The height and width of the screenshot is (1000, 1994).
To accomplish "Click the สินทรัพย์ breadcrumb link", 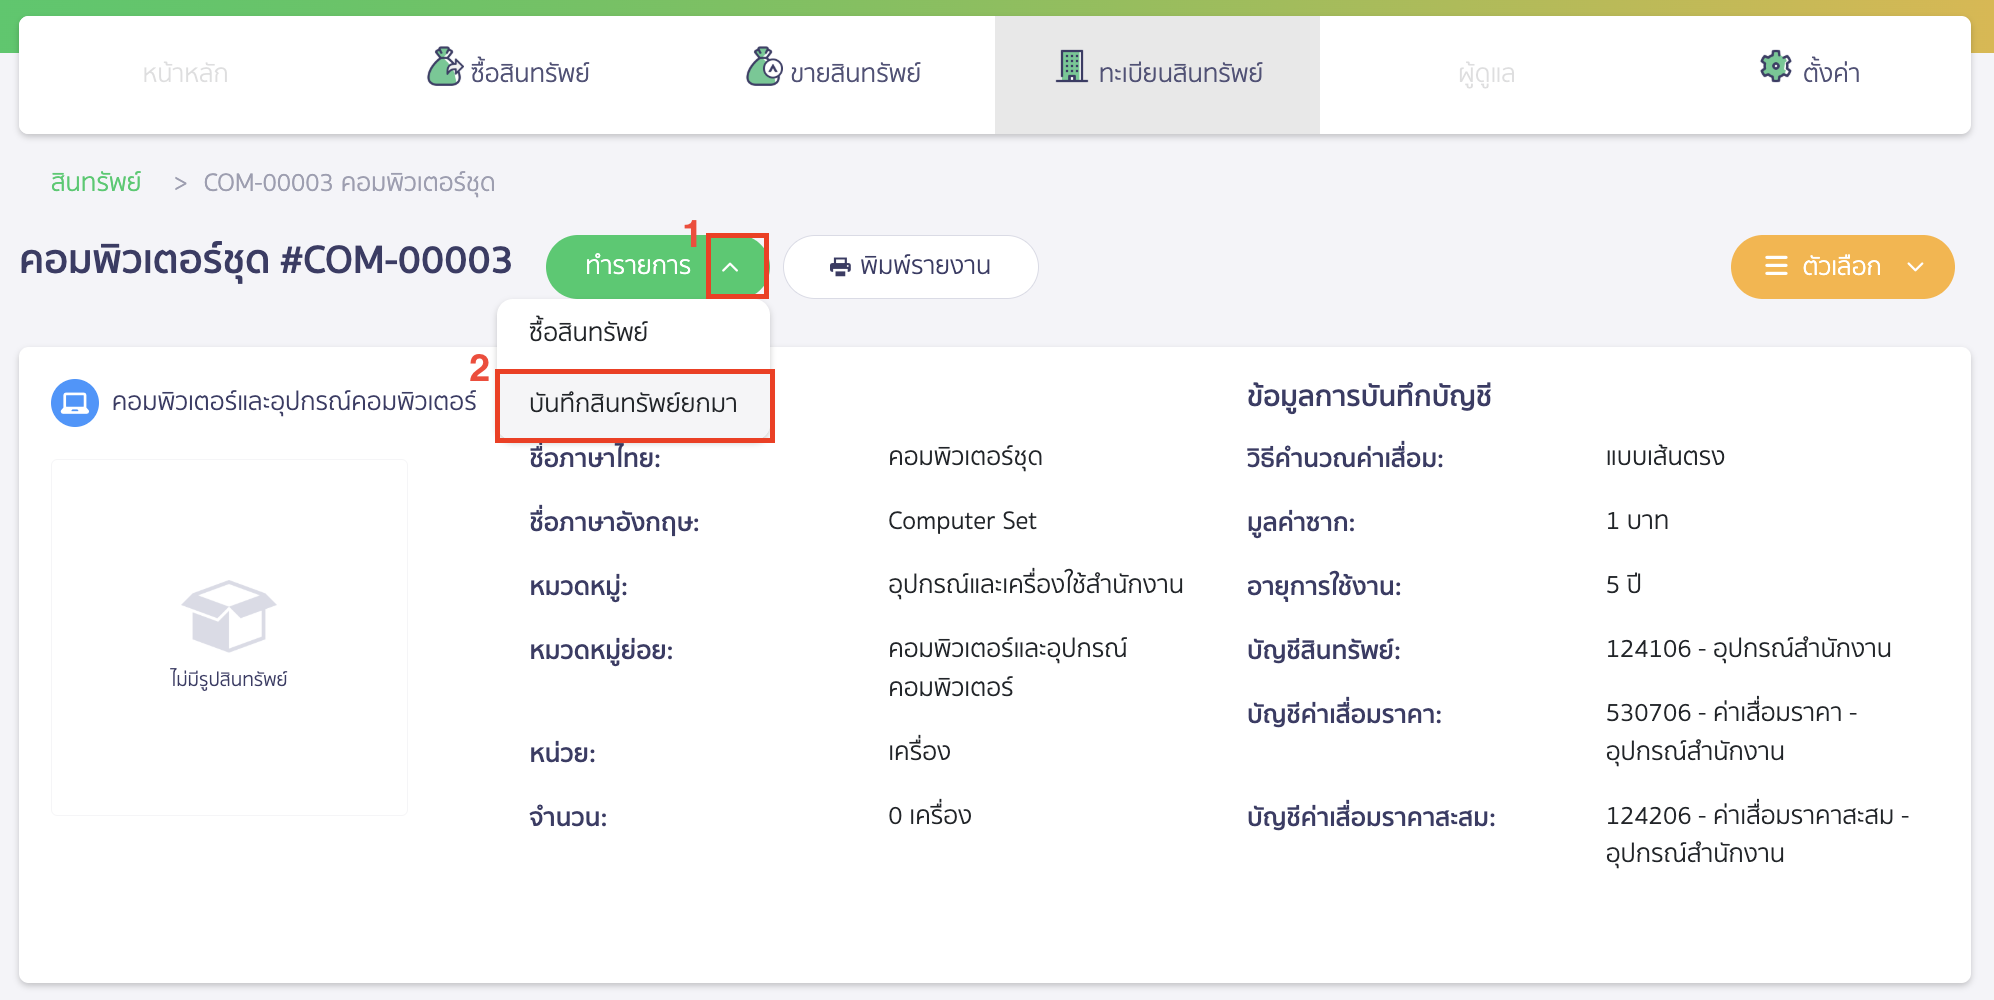I will pyautogui.click(x=95, y=183).
